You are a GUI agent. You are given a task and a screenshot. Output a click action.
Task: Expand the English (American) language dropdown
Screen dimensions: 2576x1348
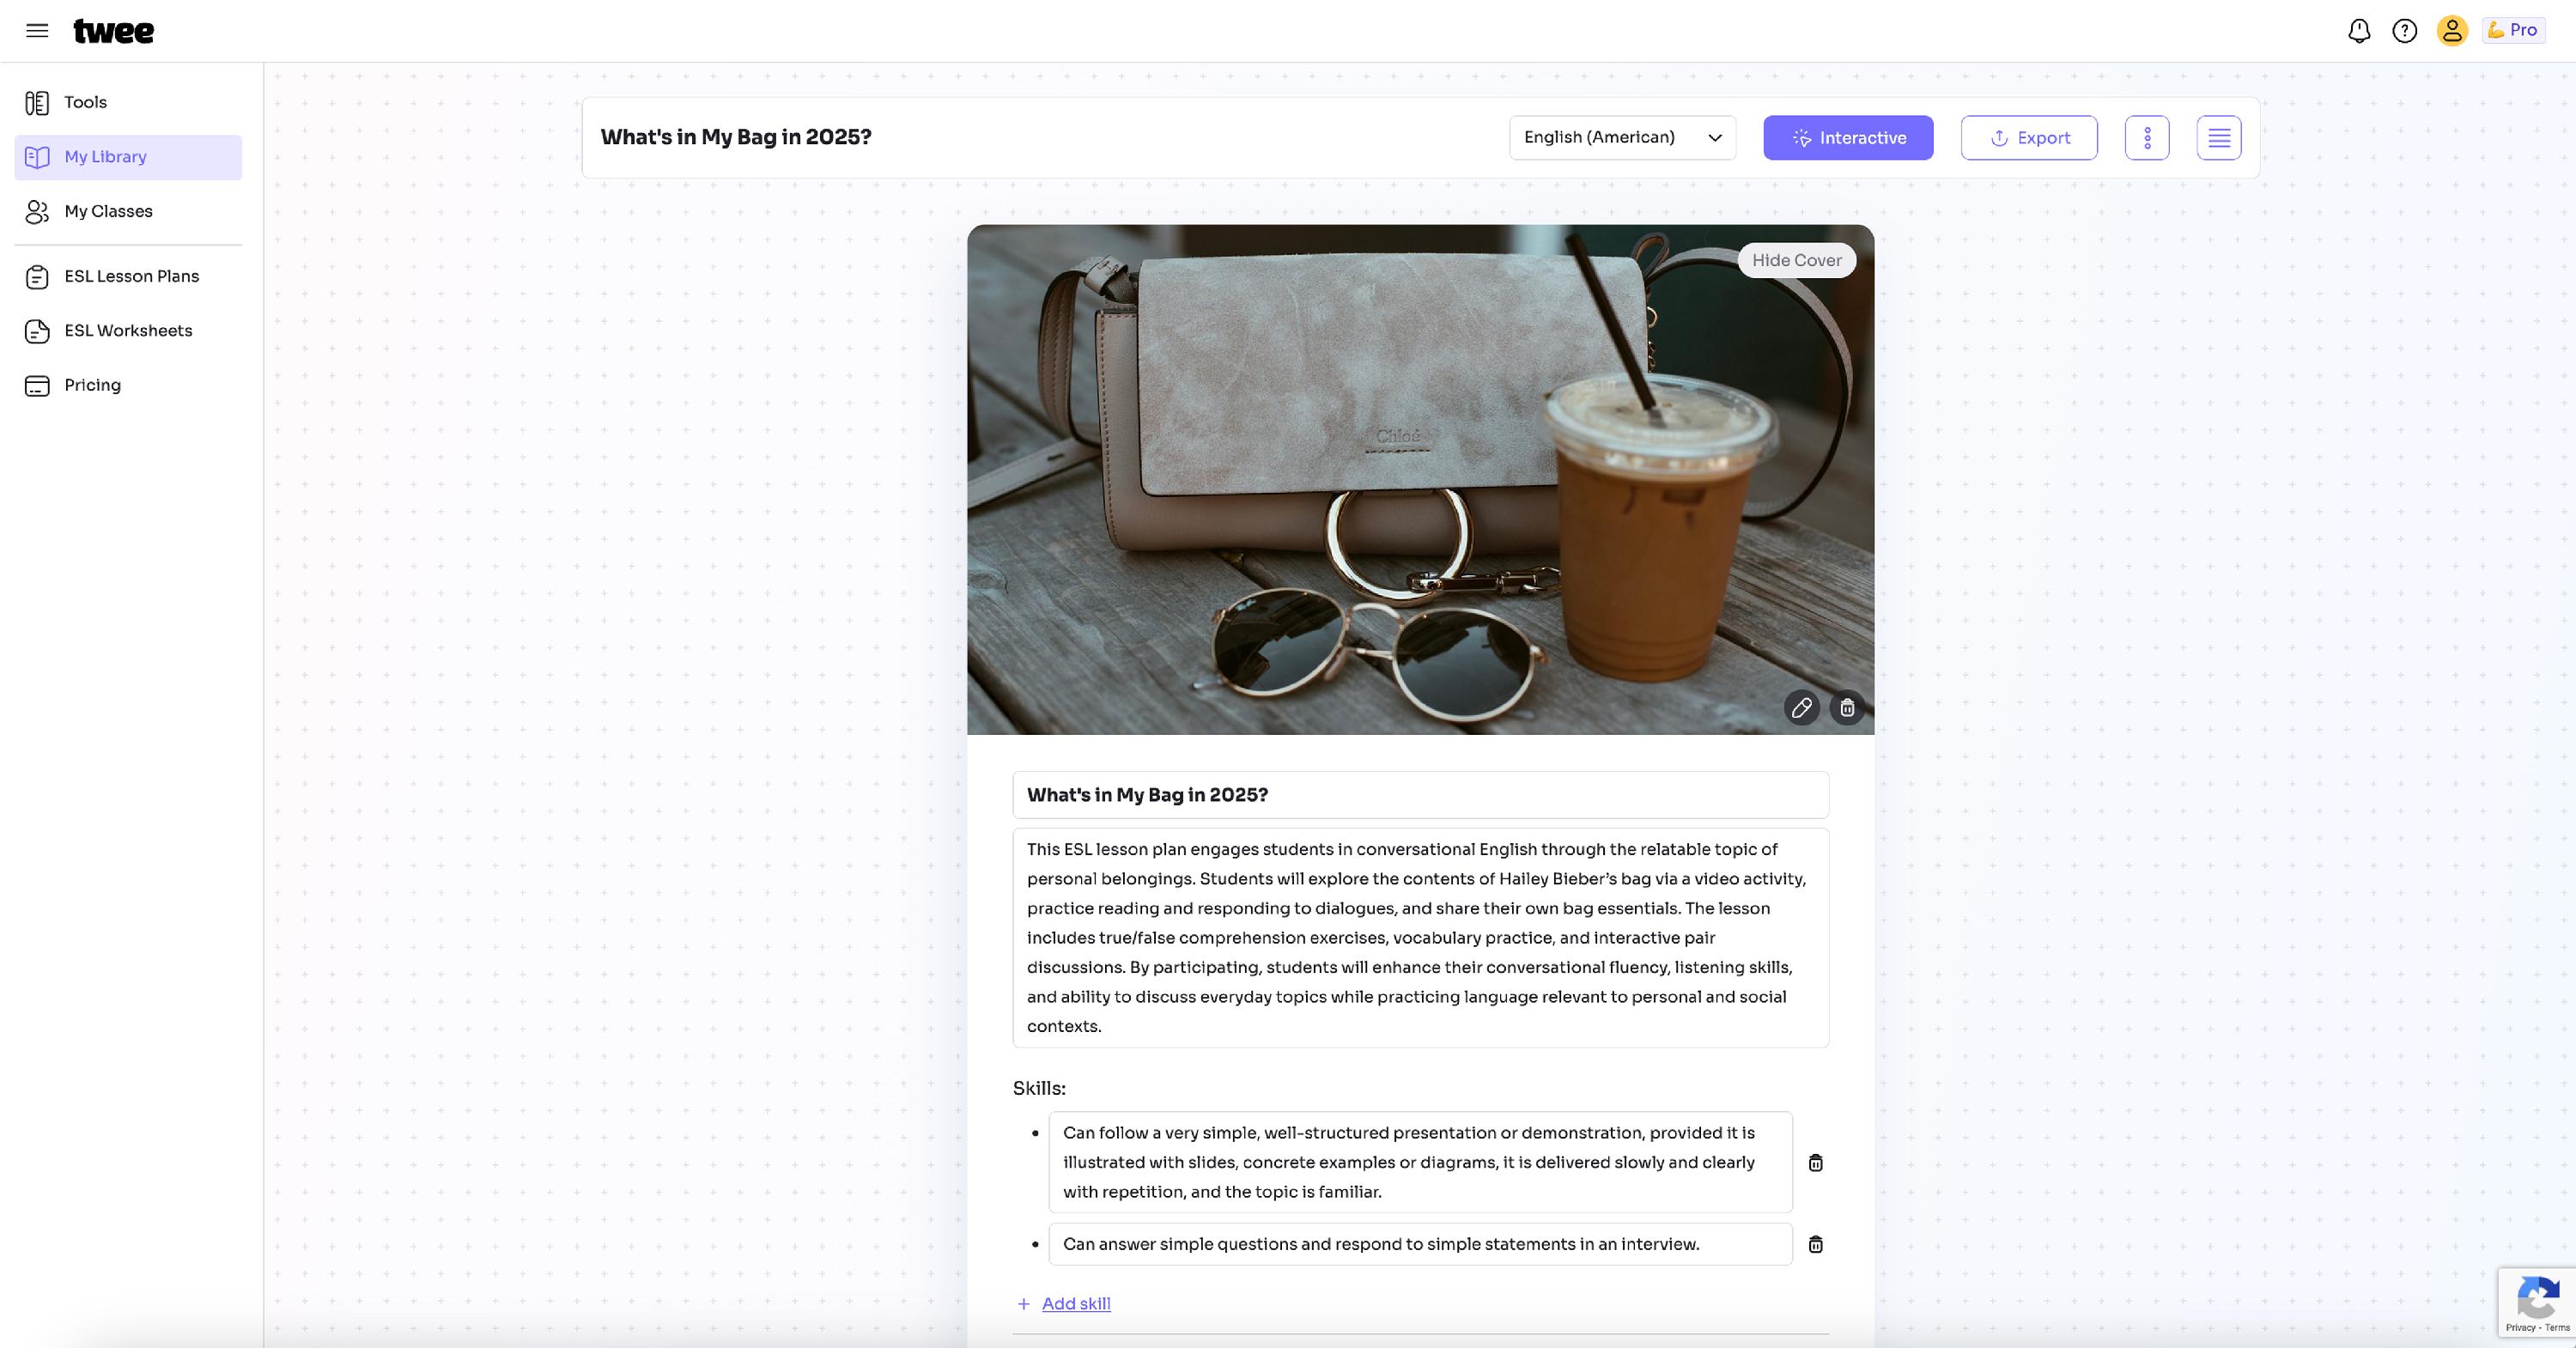[x=1622, y=138]
